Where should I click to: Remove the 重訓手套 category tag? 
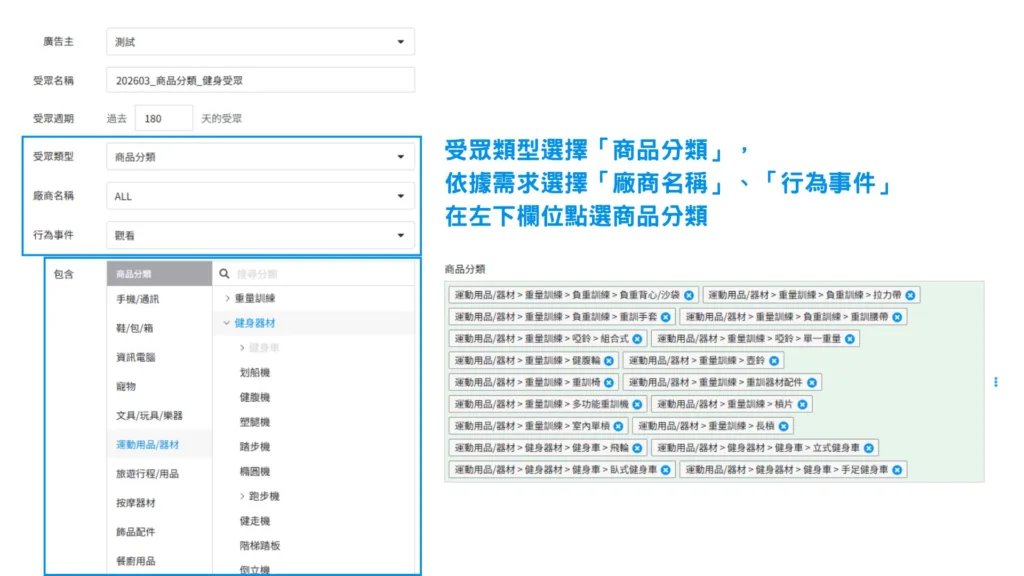pyautogui.click(x=666, y=317)
